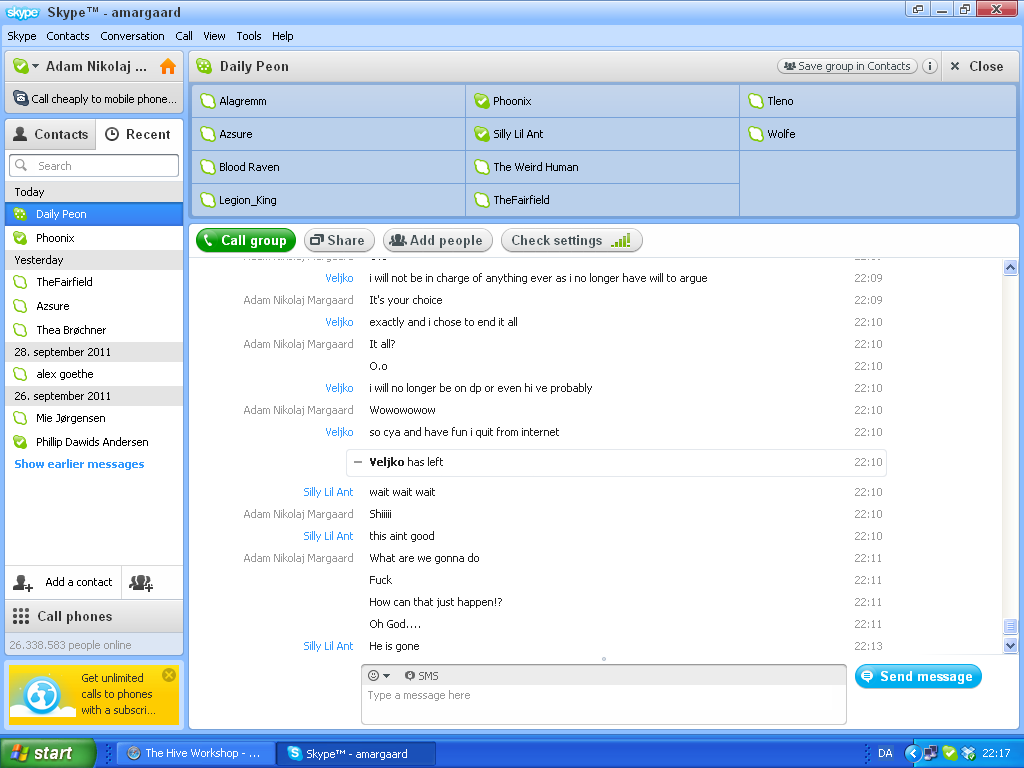The height and width of the screenshot is (768, 1024).
Task: Select Wolfe participant
Action: [x=878, y=134]
